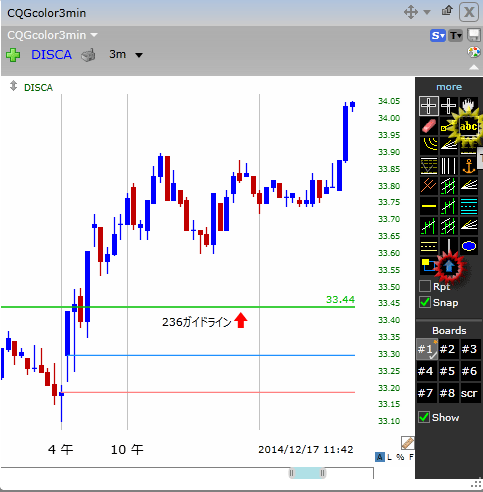Select the hand pan tool
483x492 pixels.
pyautogui.click(x=469, y=104)
